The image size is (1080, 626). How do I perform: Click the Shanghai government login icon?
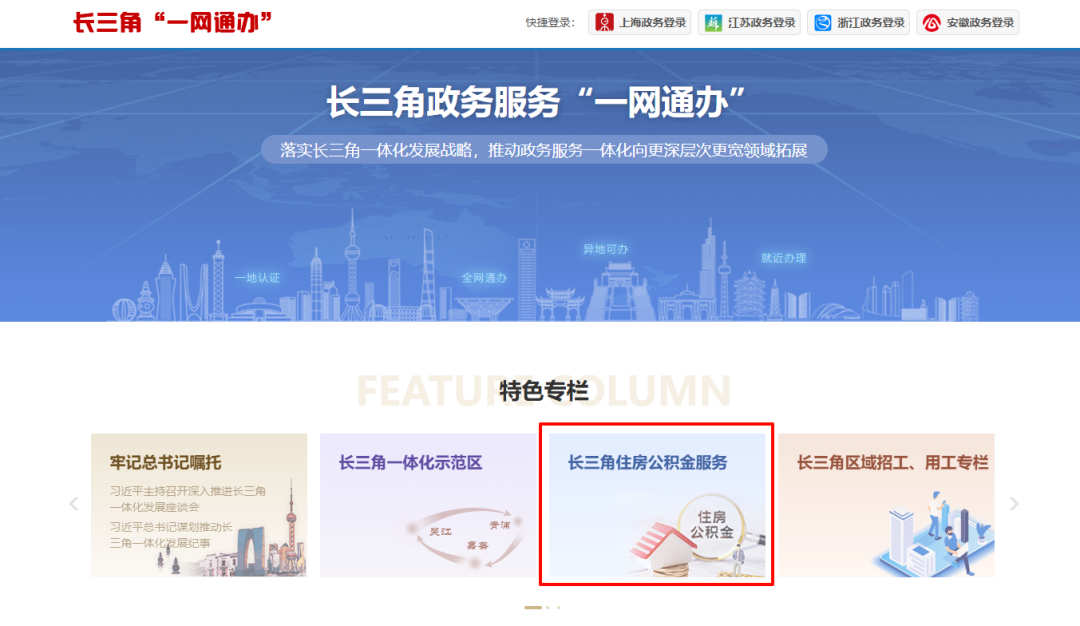(604, 23)
